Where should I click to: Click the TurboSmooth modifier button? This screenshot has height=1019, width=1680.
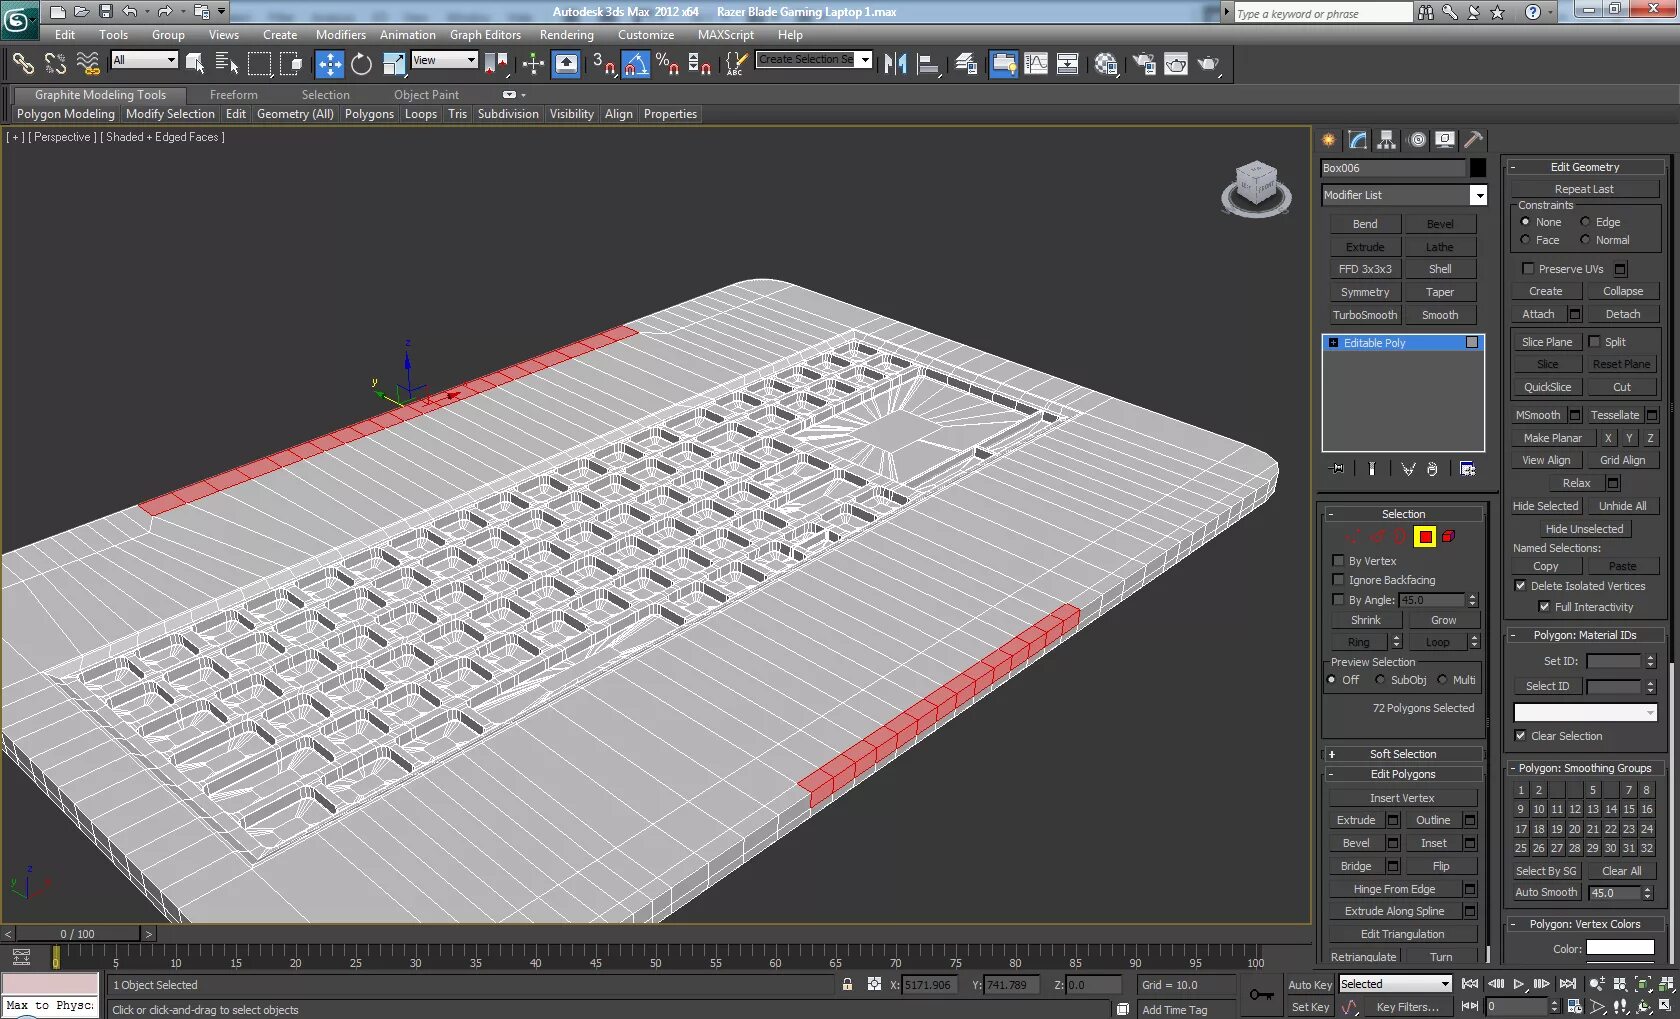pyautogui.click(x=1364, y=314)
